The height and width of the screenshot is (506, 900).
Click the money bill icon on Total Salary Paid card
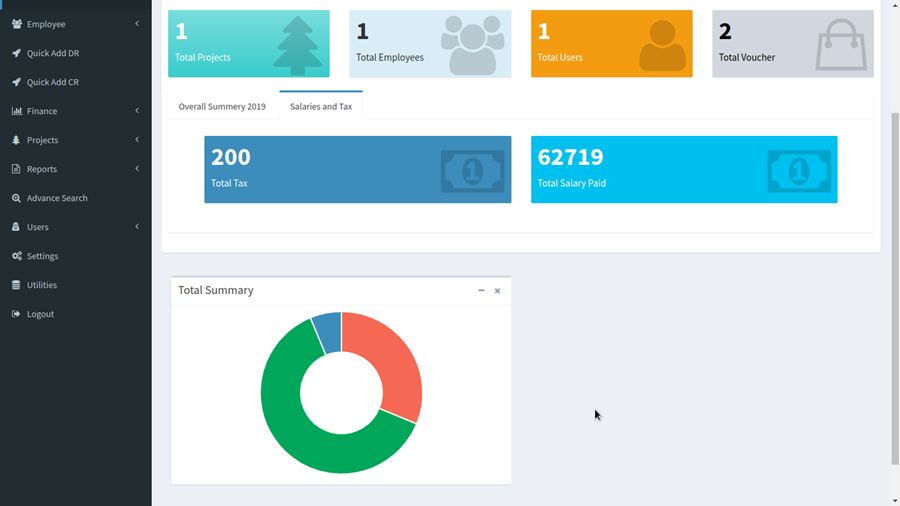click(x=799, y=171)
